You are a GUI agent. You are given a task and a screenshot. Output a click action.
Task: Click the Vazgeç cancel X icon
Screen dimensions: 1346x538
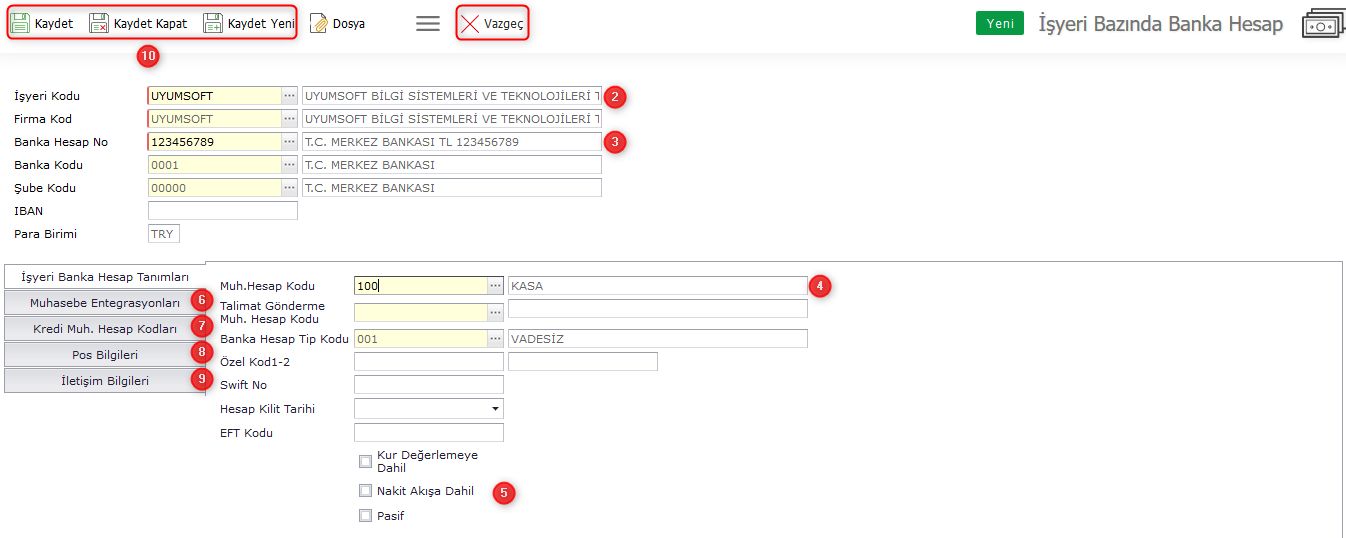(x=470, y=23)
